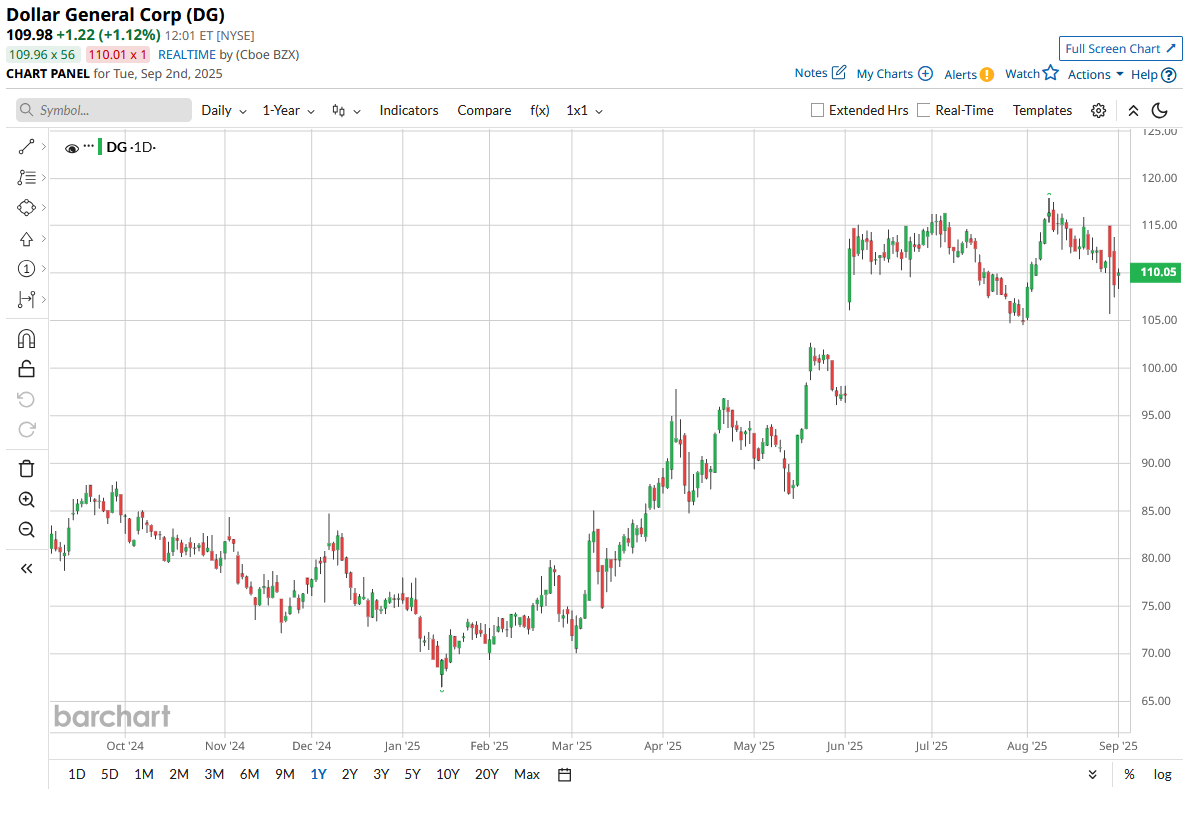Image resolution: width=1198 pixels, height=830 pixels.
Task: Enable the Real-Time checkbox
Action: click(924, 110)
